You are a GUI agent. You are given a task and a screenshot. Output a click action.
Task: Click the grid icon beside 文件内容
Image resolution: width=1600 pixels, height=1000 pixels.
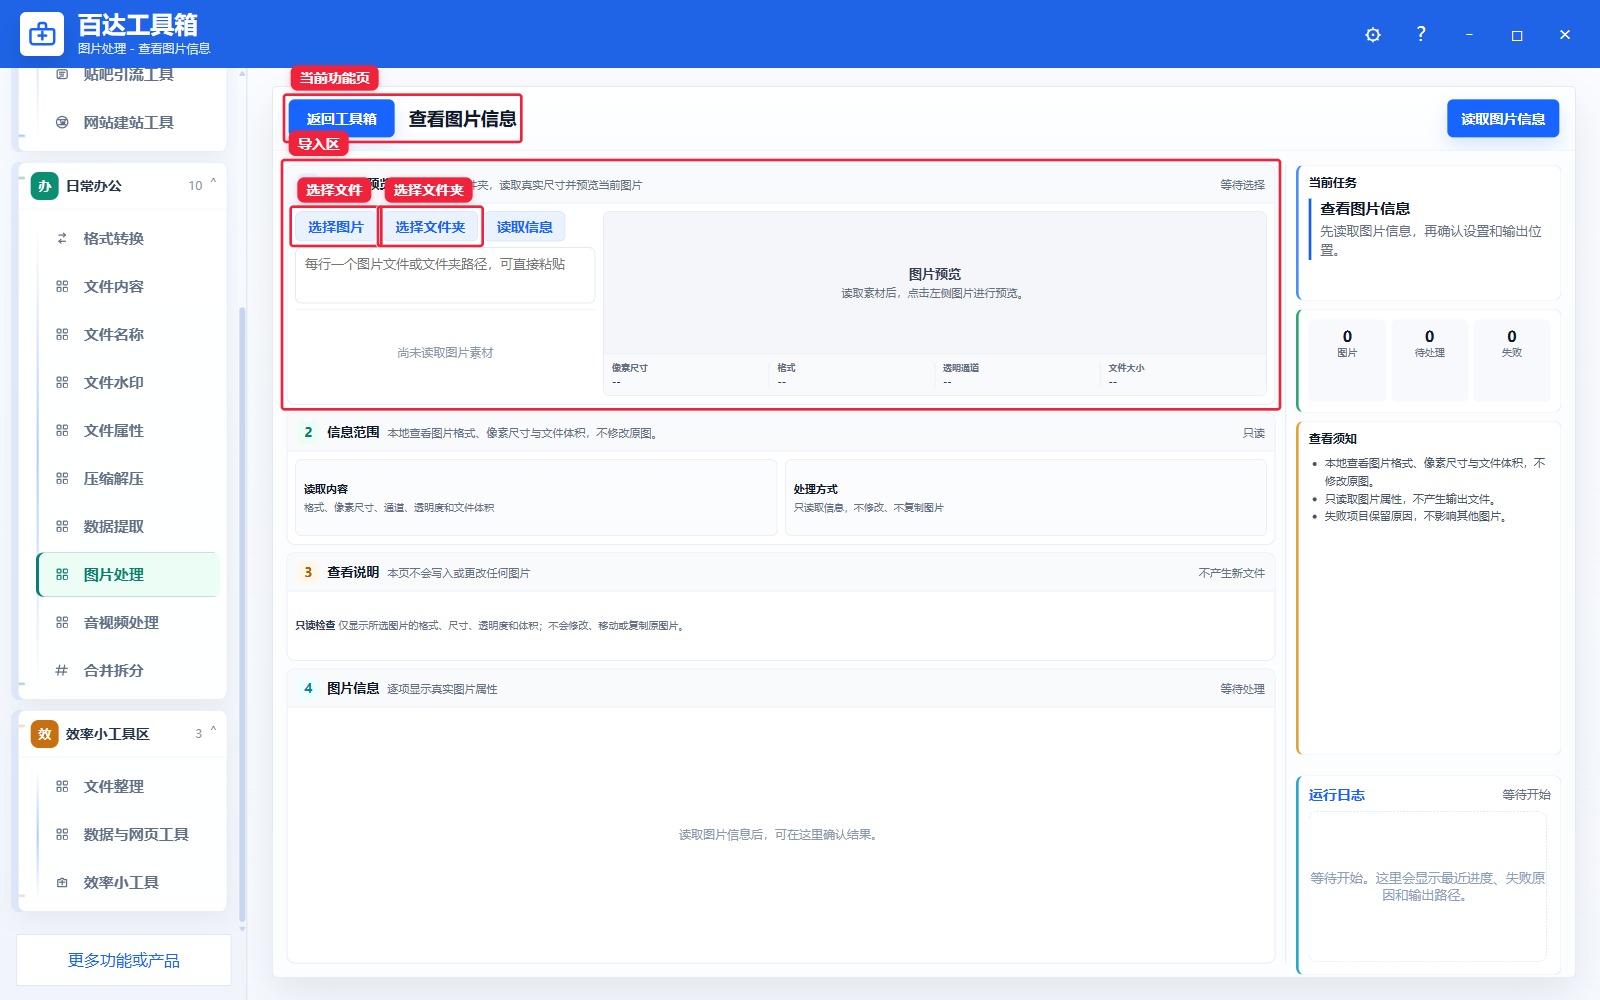click(62, 287)
